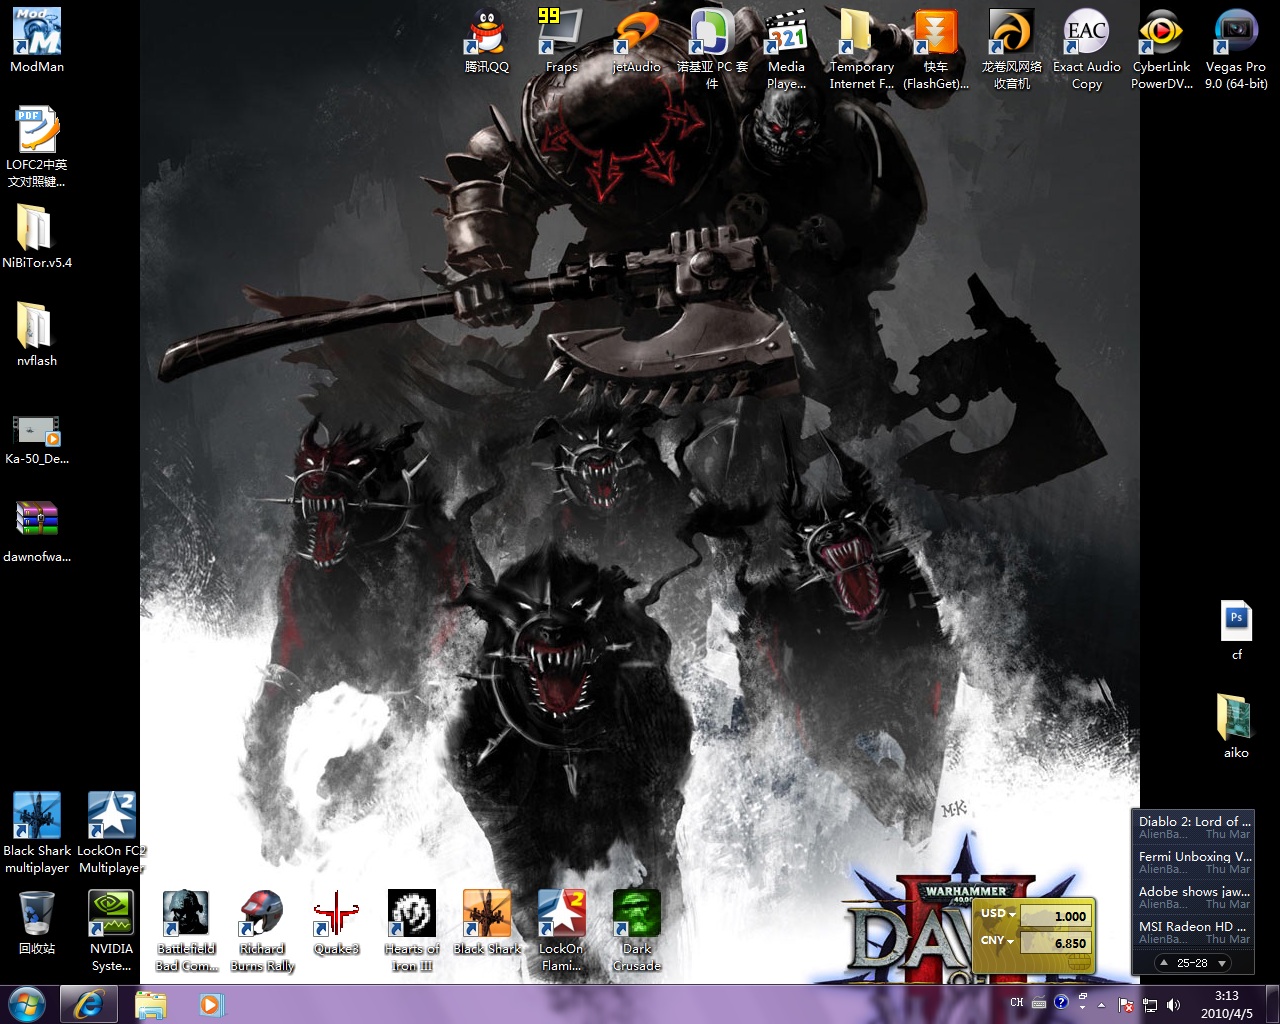Launch Hearts of Iron III shortcut
Image resolution: width=1280 pixels, height=1024 pixels.
(412, 931)
